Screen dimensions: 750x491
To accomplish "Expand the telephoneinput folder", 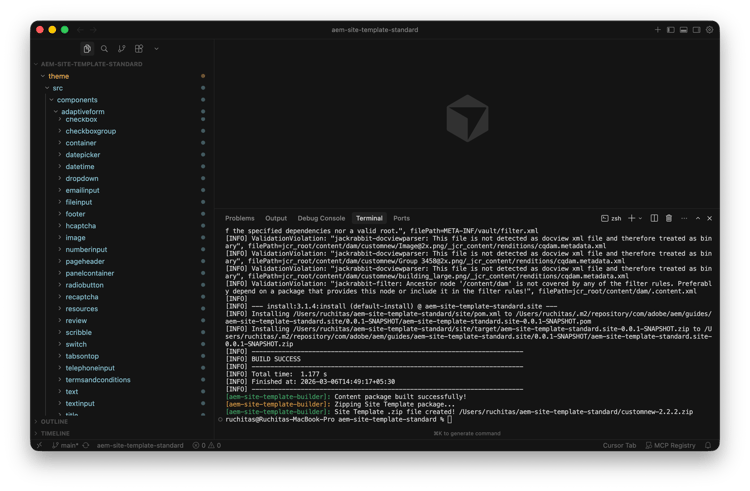I will point(122,368).
